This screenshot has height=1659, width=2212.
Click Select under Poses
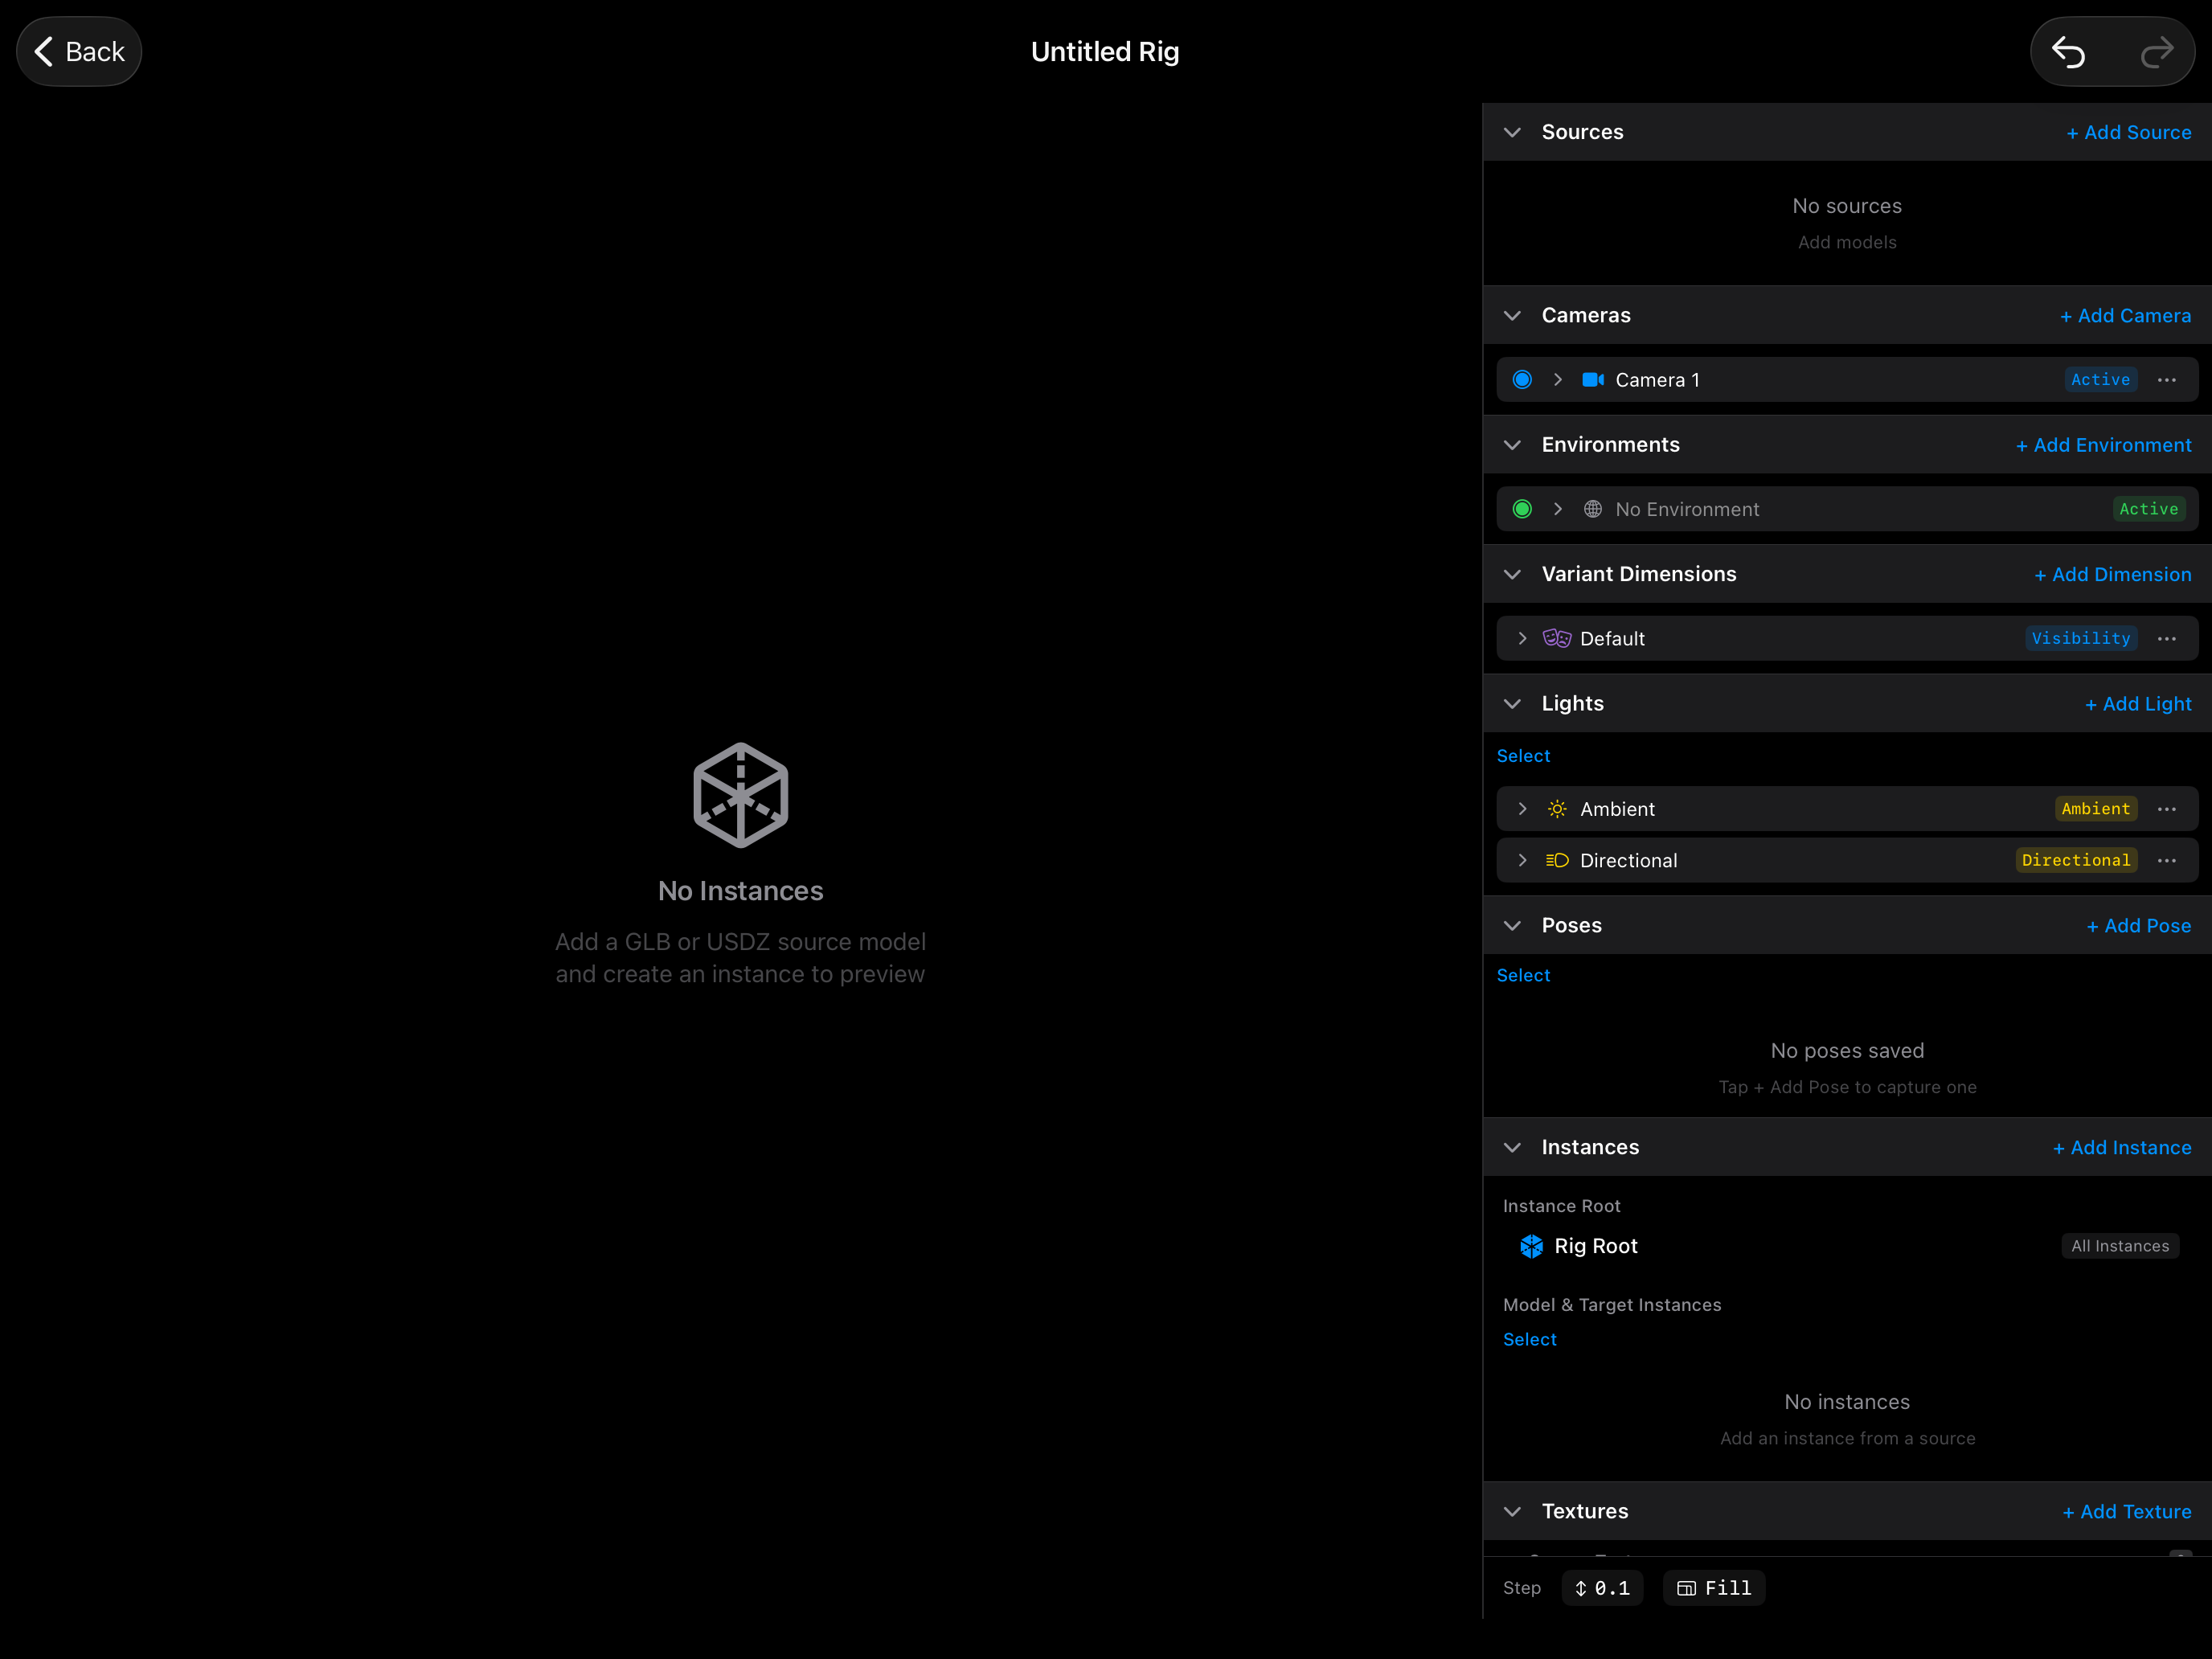point(1523,975)
